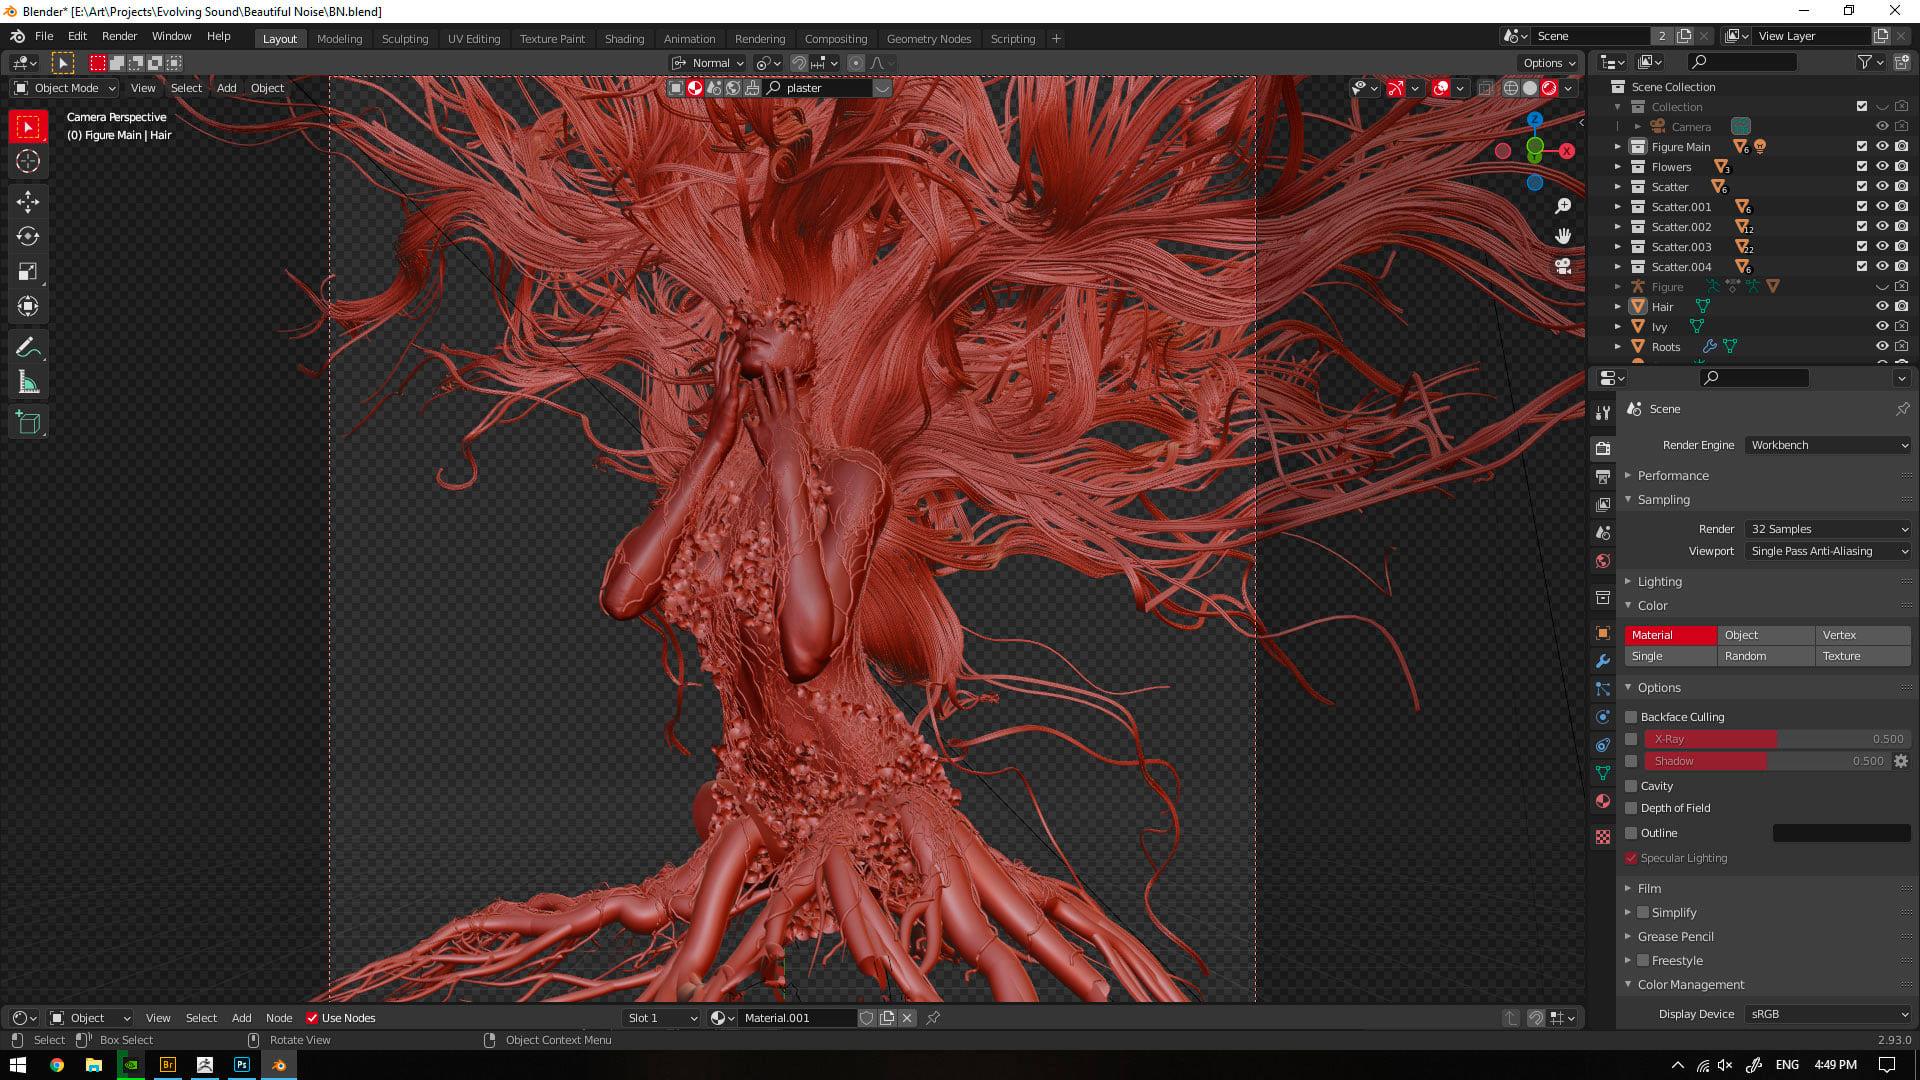Enable the Shadow checkbox
This screenshot has width=1920, height=1080.
[1631, 761]
